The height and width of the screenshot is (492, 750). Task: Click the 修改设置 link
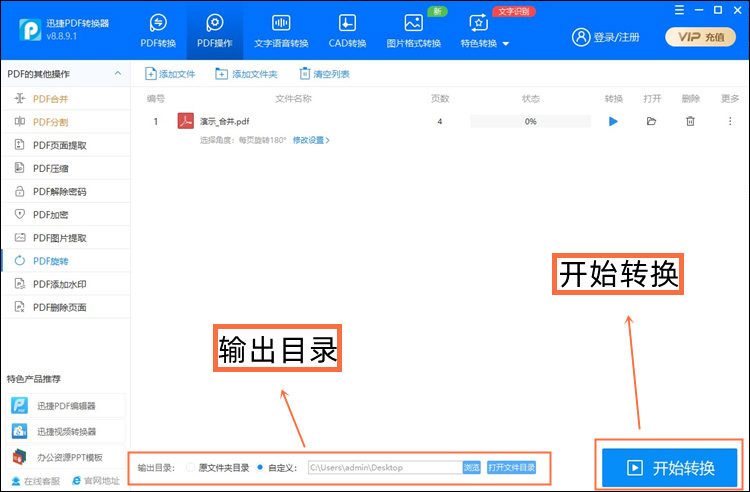(311, 140)
